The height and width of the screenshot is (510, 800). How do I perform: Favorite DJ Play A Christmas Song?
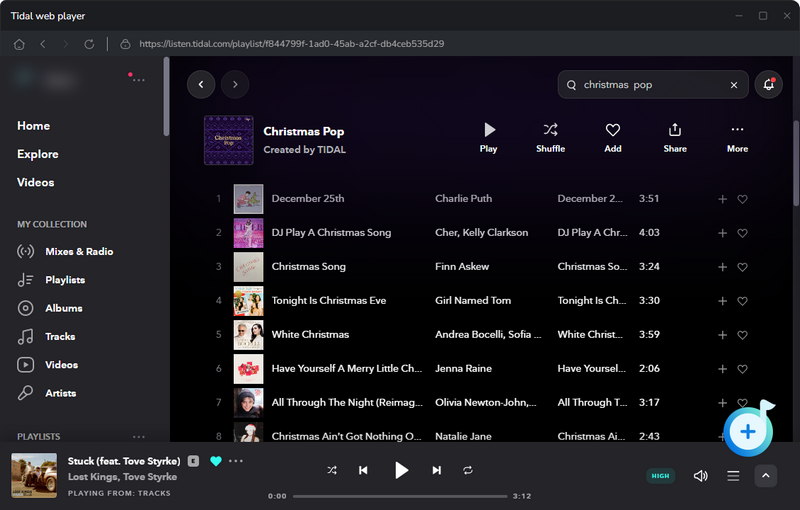click(x=742, y=233)
